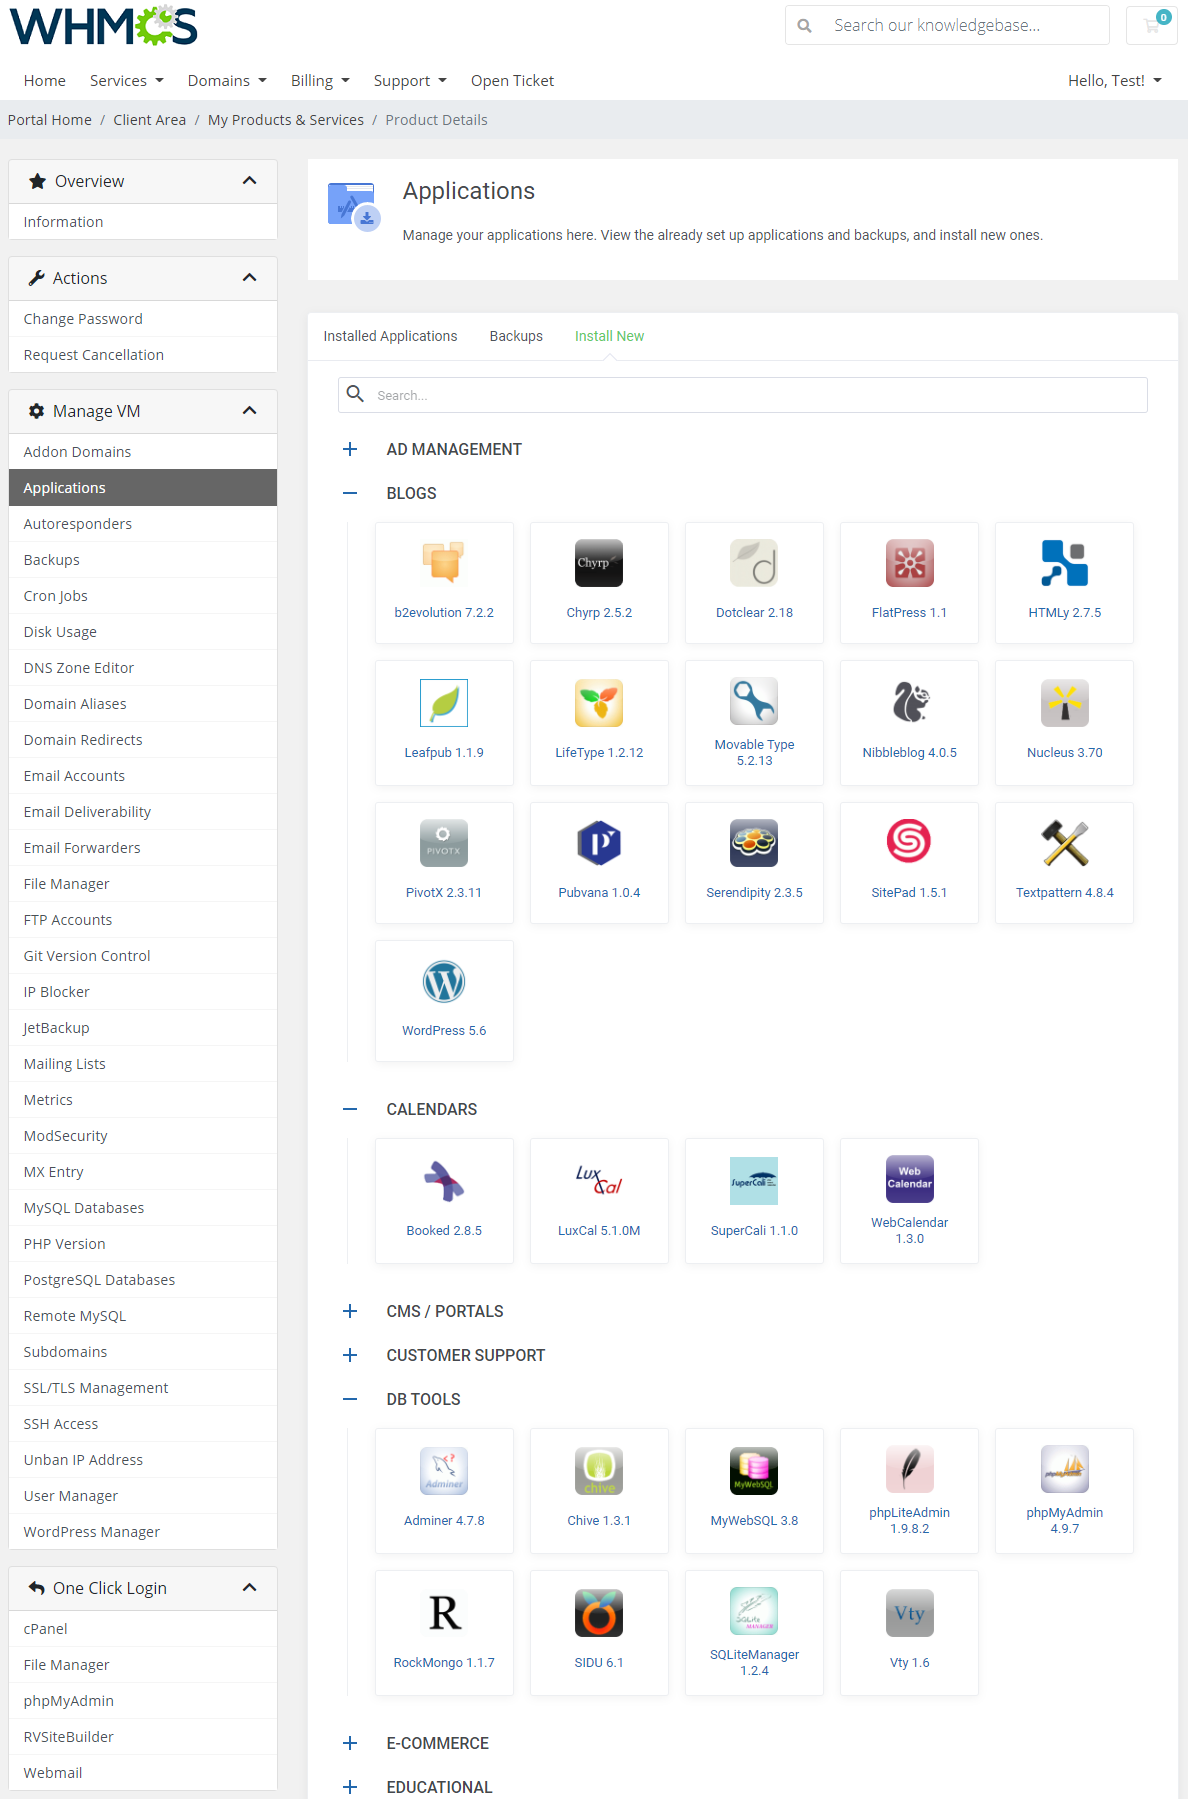Pick the SitePad 1.5.1 spiral icon
The image size is (1188, 1799).
(x=909, y=842)
